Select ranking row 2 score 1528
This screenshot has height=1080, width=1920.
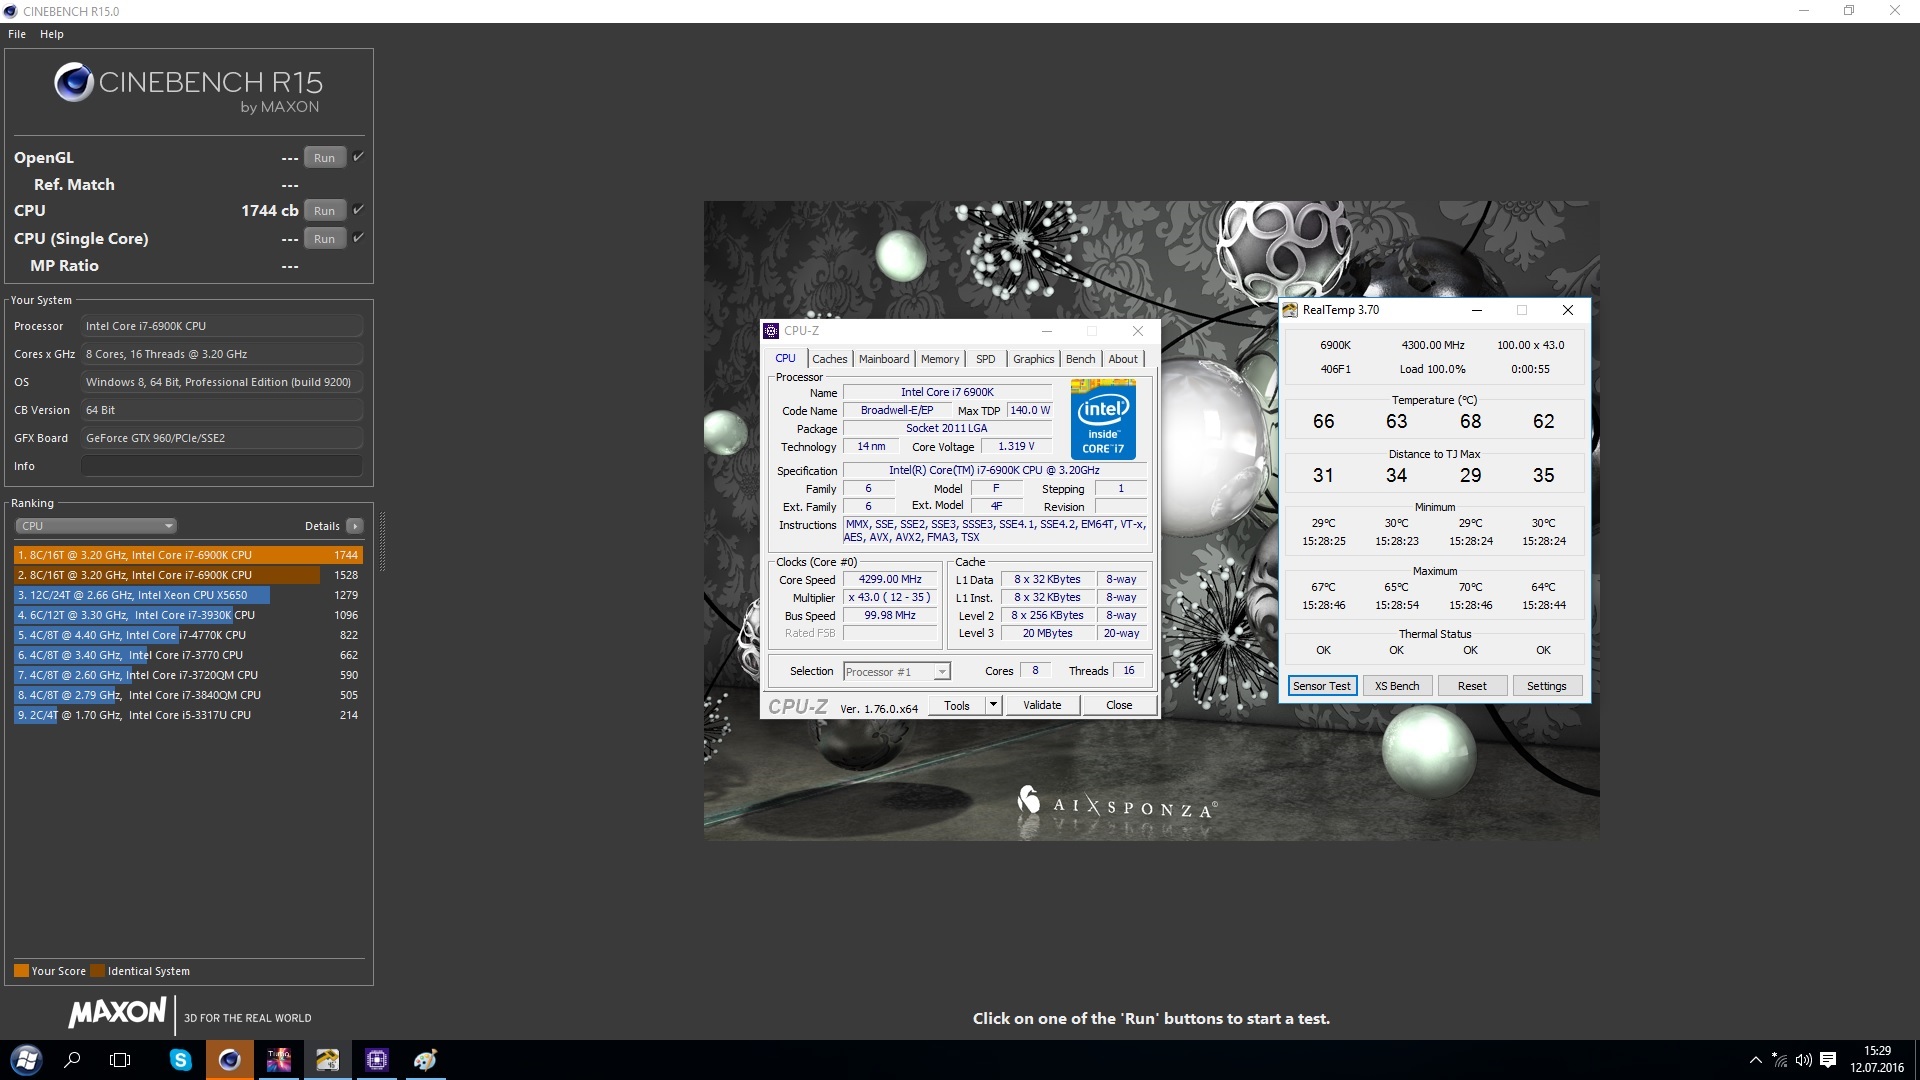pyautogui.click(x=187, y=575)
